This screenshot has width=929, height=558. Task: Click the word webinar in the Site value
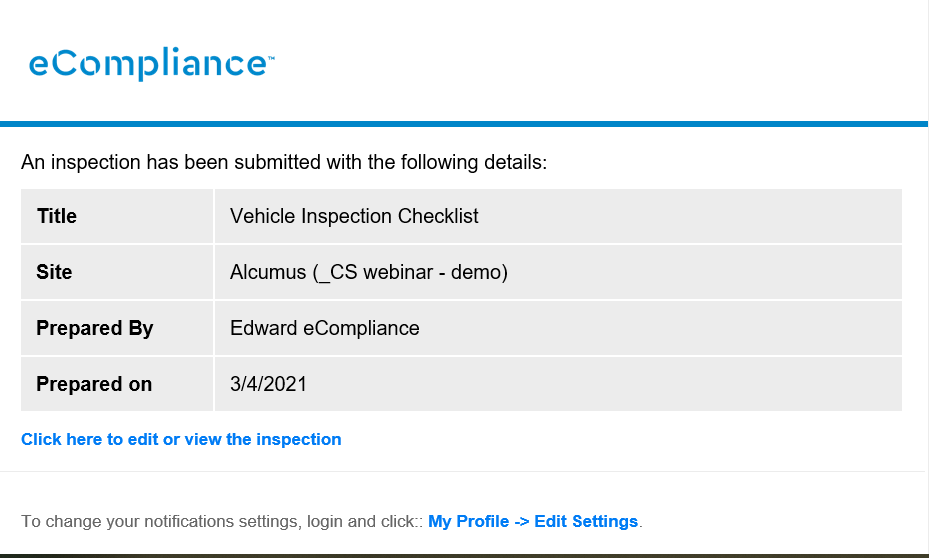398,272
